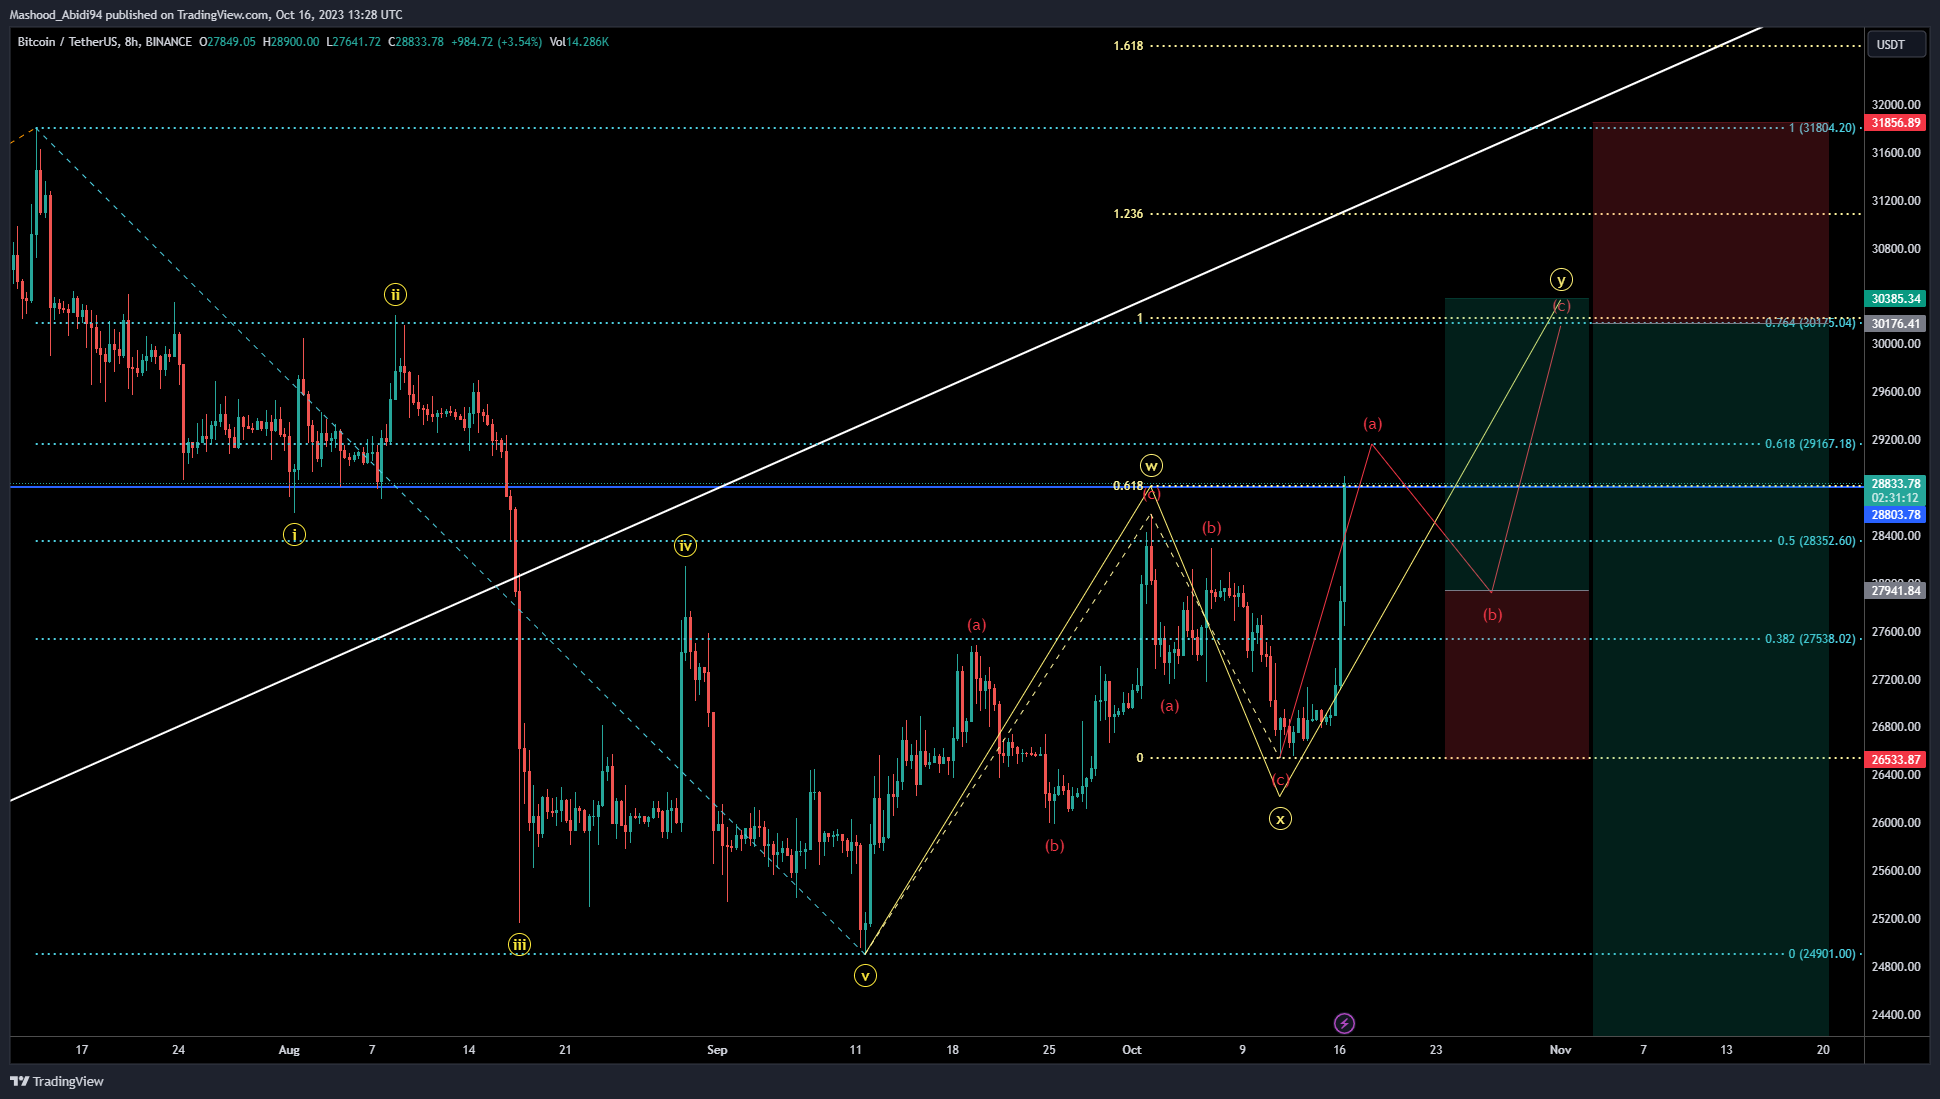The width and height of the screenshot is (1940, 1099).
Task: Click the Vol 14.286K readout
Action: 579,42
